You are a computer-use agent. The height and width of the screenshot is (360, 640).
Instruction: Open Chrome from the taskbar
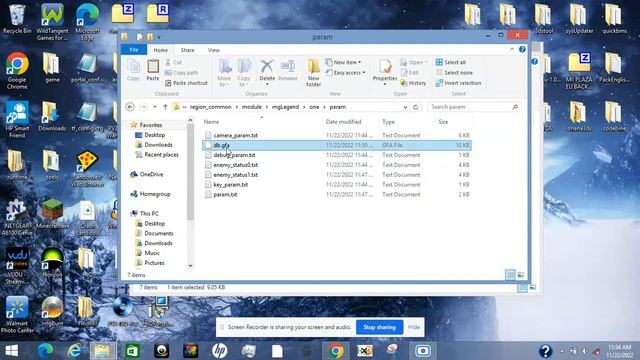tap(336, 351)
